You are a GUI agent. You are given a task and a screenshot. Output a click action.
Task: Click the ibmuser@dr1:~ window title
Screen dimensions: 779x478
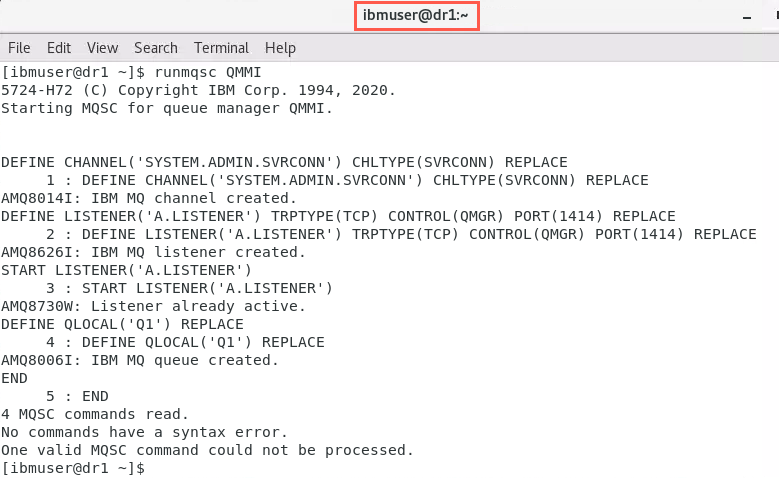416,15
